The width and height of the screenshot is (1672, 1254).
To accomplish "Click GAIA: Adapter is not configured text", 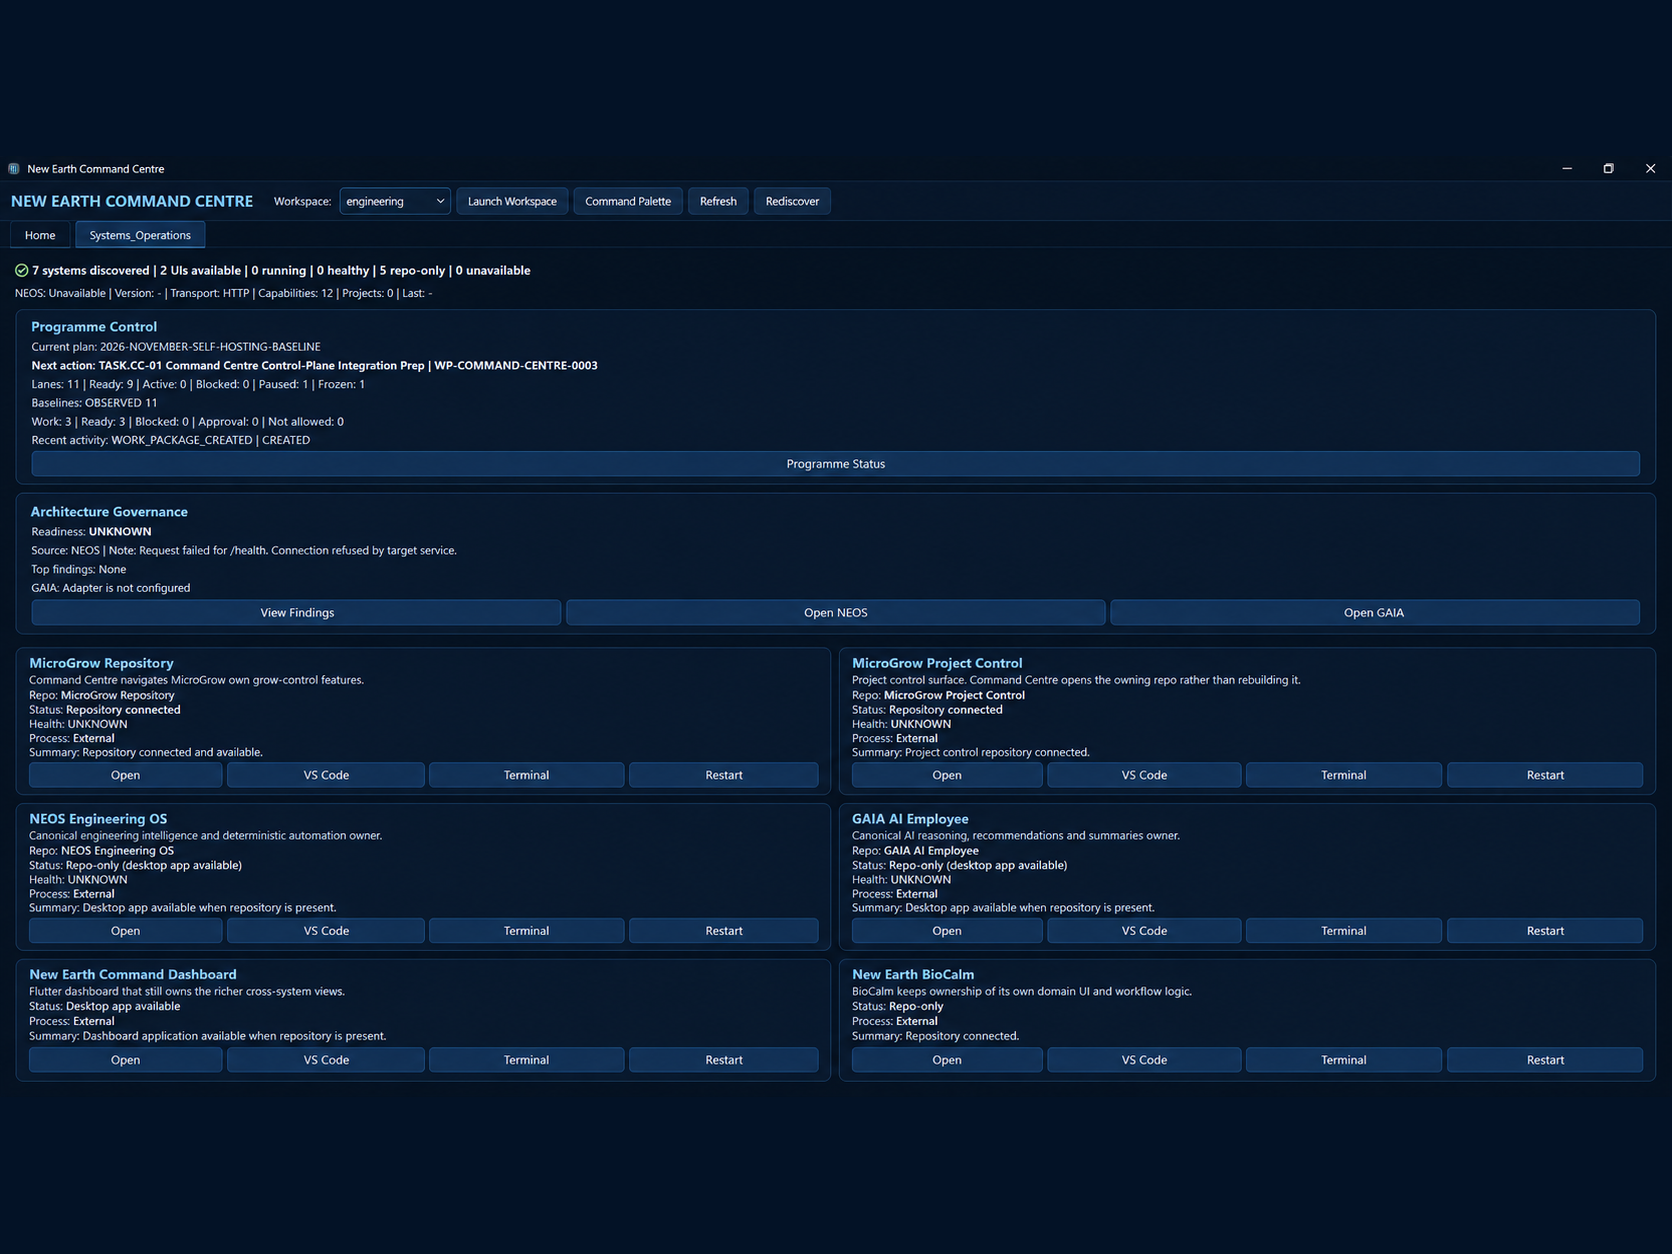I will 111,588.
